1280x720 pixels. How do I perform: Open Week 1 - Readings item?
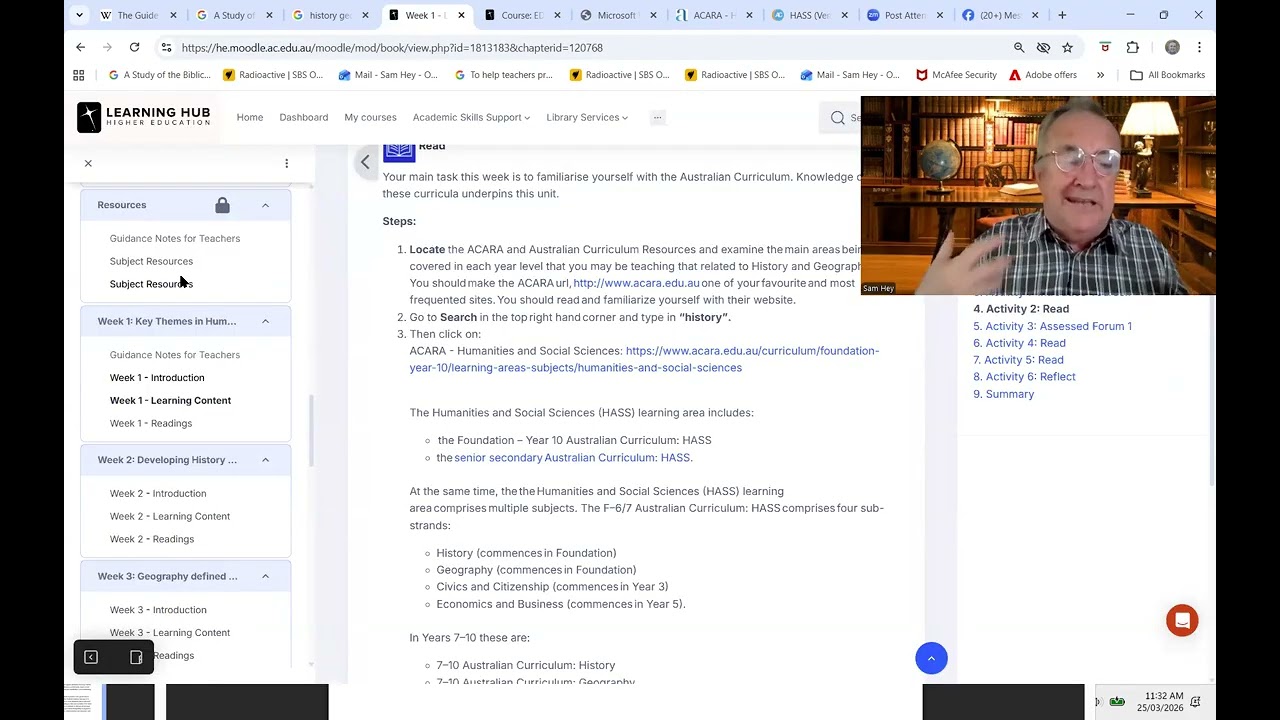tap(151, 424)
